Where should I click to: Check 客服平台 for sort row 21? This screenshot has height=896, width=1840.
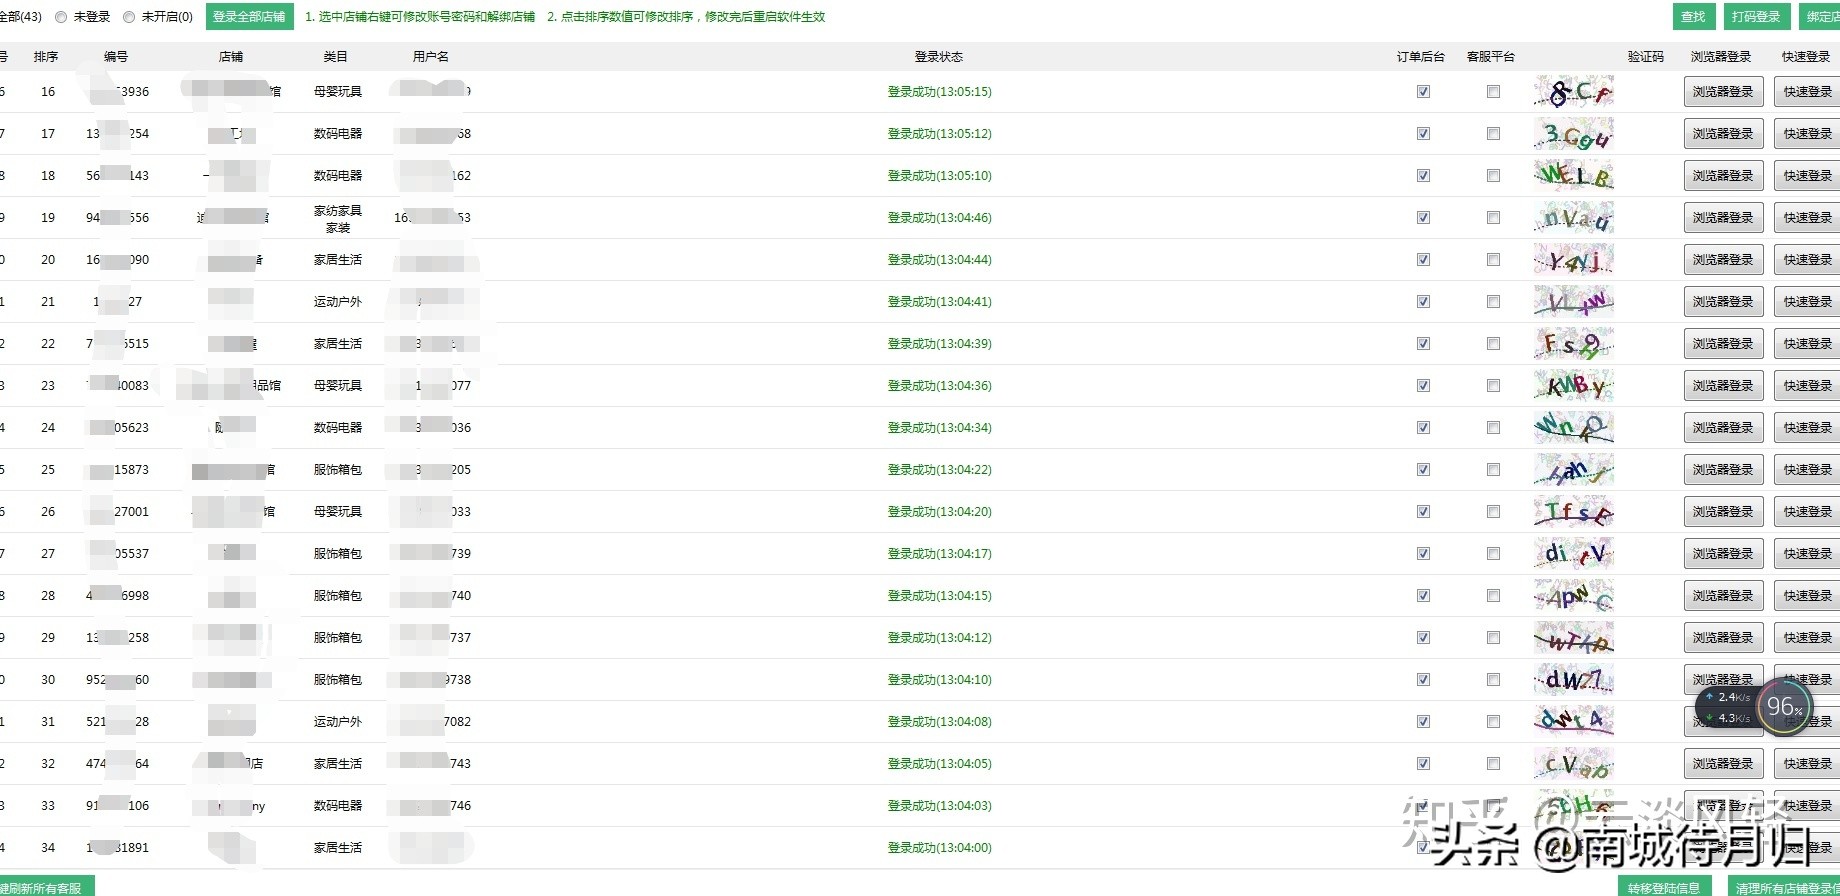click(1493, 302)
